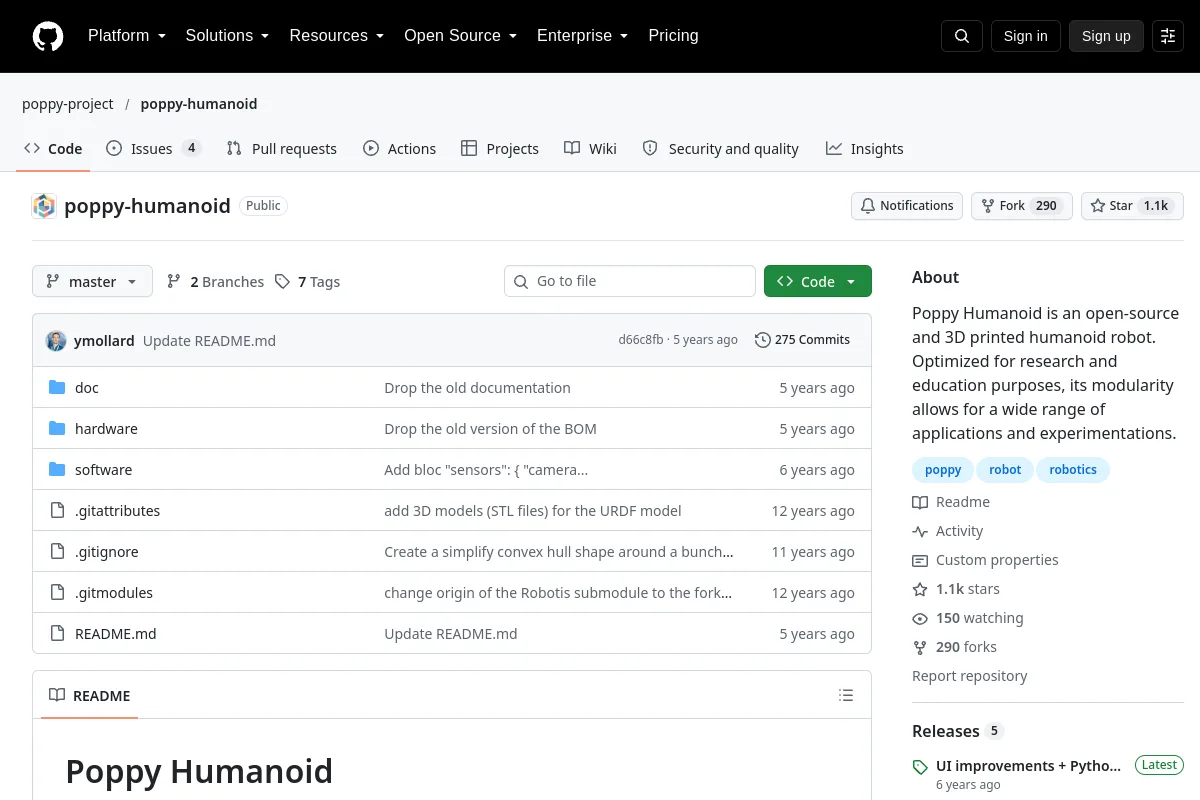Select the README tab in file viewer
The width and height of the screenshot is (1200, 800).
[x=90, y=696]
